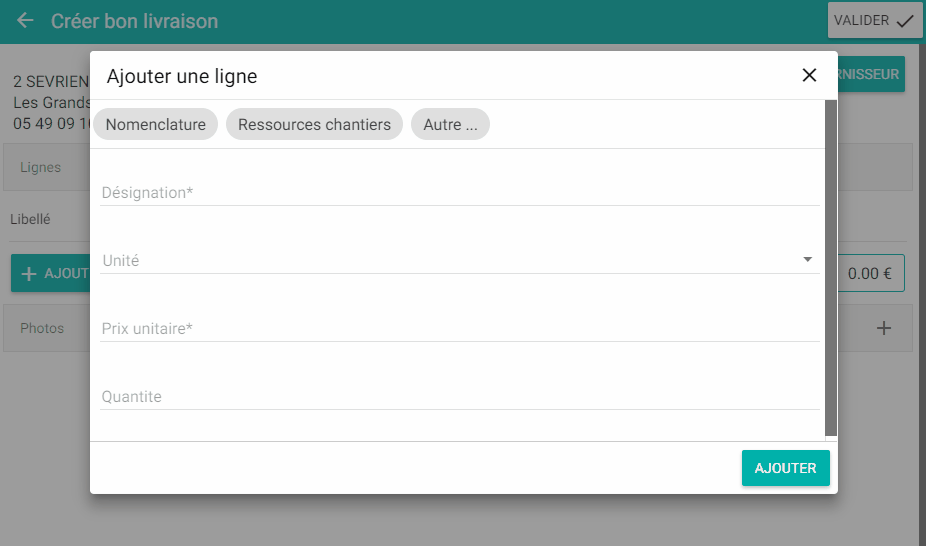This screenshot has height=546, width=926.
Task: Open the Lignes section header
Action: click(41, 167)
